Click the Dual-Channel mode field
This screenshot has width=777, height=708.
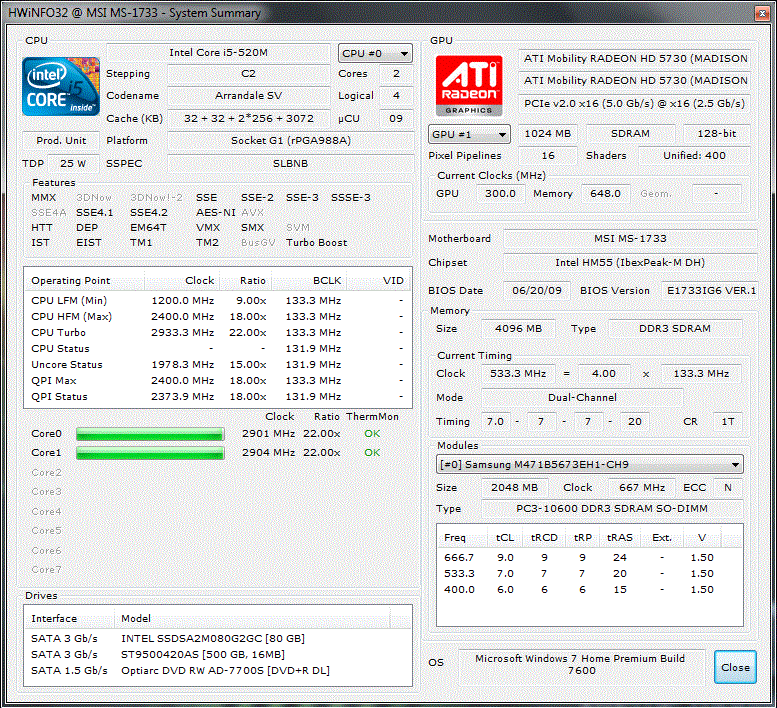click(582, 397)
